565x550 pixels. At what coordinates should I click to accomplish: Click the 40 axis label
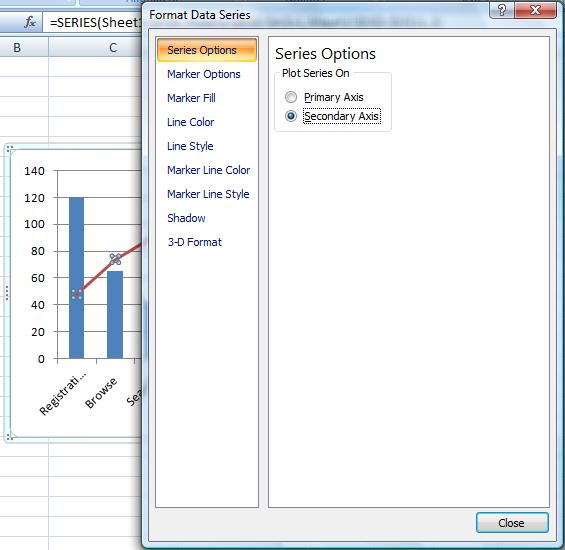coord(37,305)
